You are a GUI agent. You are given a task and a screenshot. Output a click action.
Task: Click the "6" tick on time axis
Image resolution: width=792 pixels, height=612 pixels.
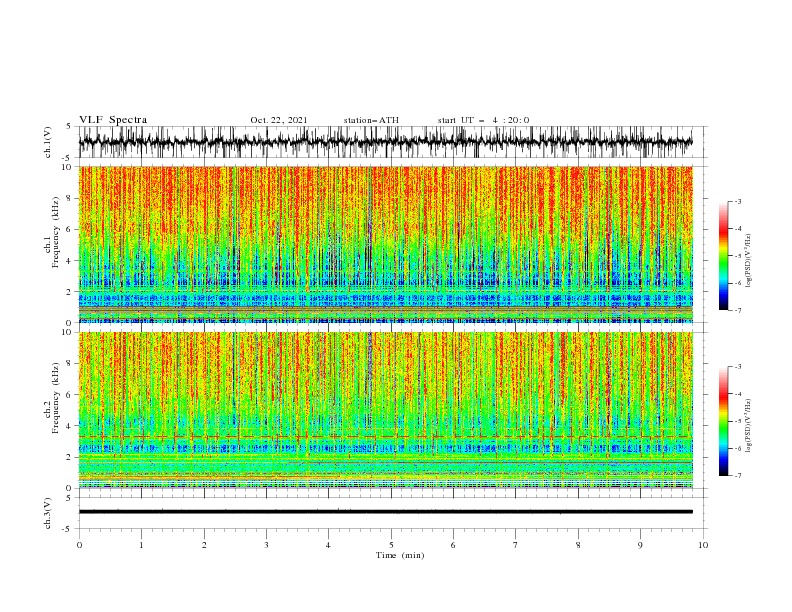(x=453, y=545)
